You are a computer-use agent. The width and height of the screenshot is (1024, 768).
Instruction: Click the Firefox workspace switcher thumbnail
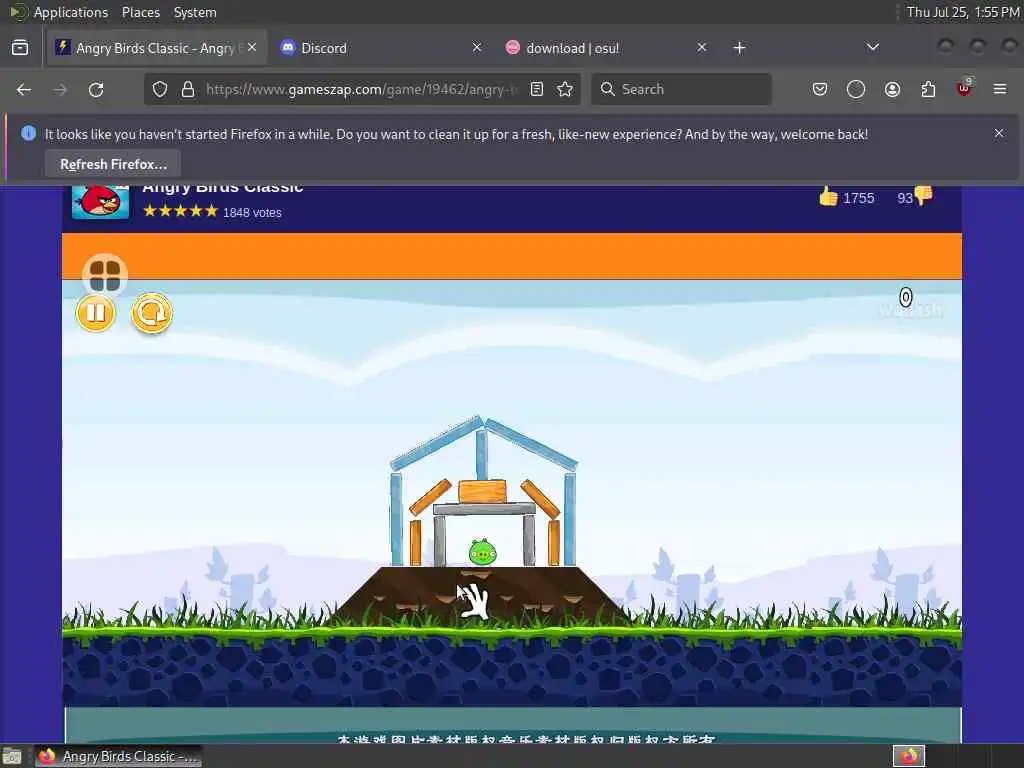908,756
